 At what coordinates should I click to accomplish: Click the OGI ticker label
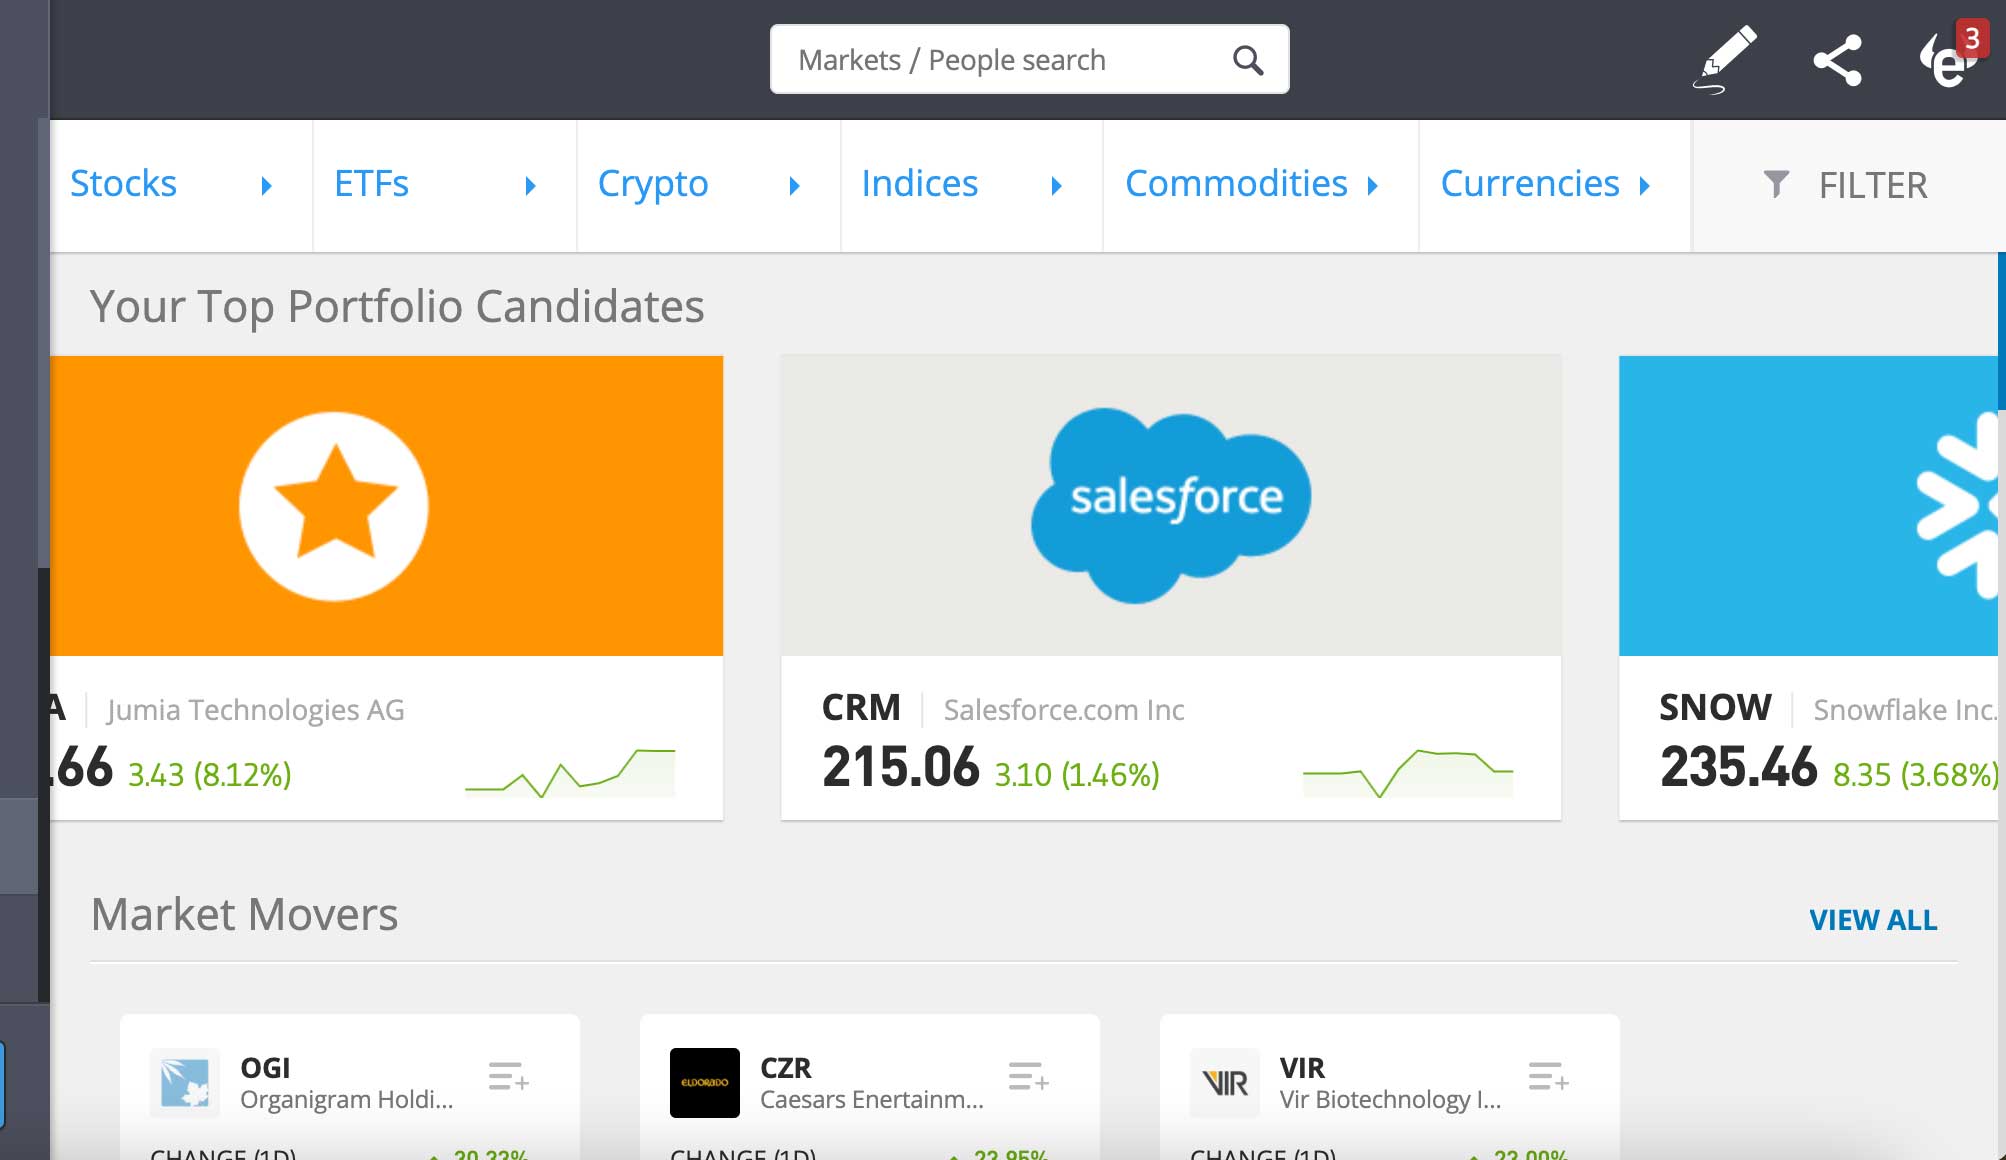click(x=265, y=1068)
